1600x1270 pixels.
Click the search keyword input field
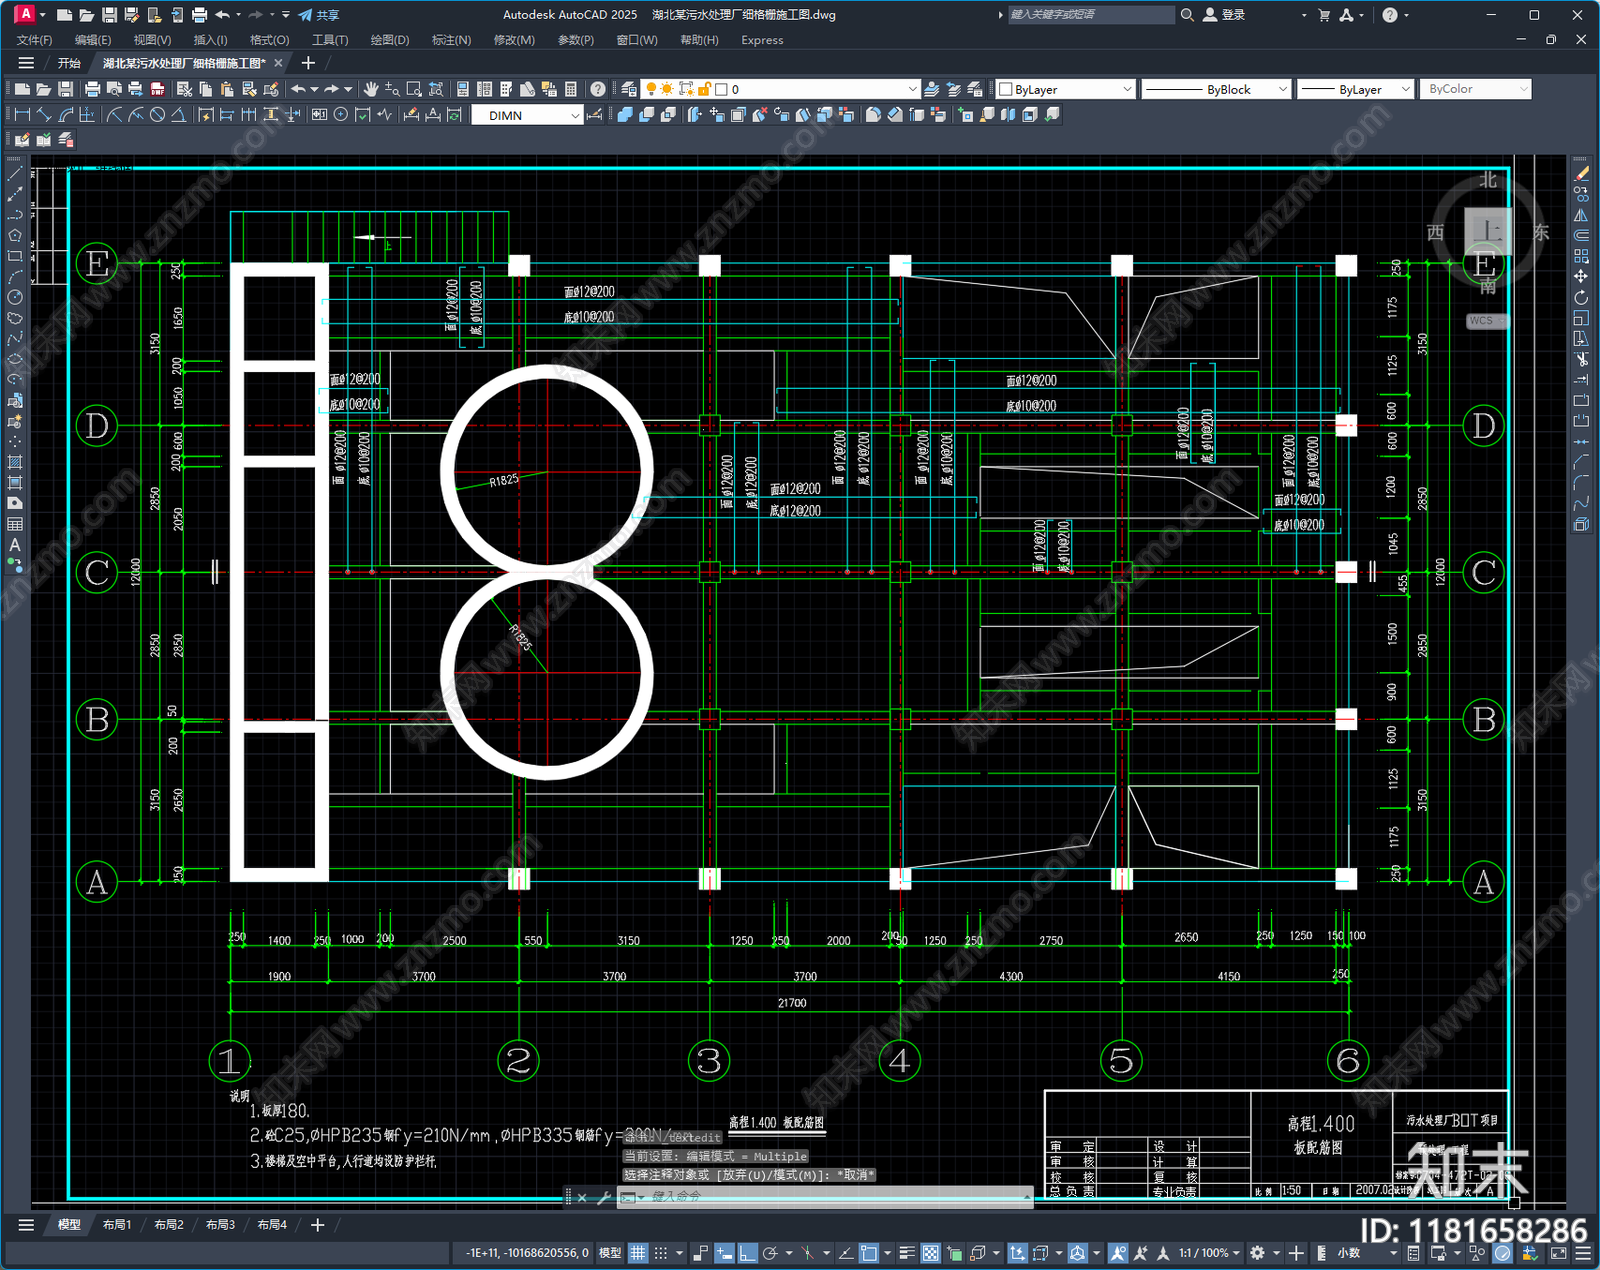pos(1090,15)
